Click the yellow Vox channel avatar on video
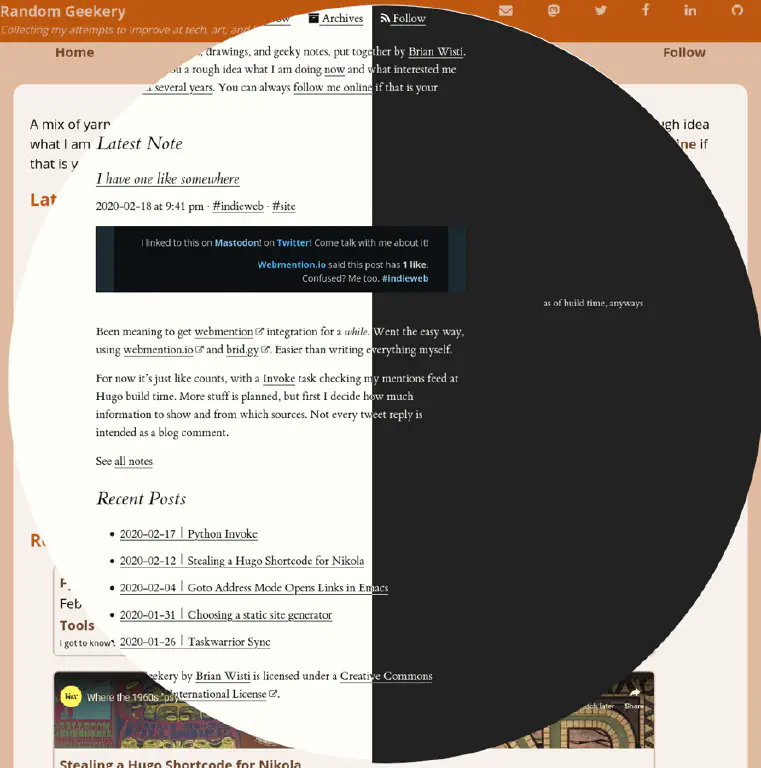761x768 pixels. [71, 696]
